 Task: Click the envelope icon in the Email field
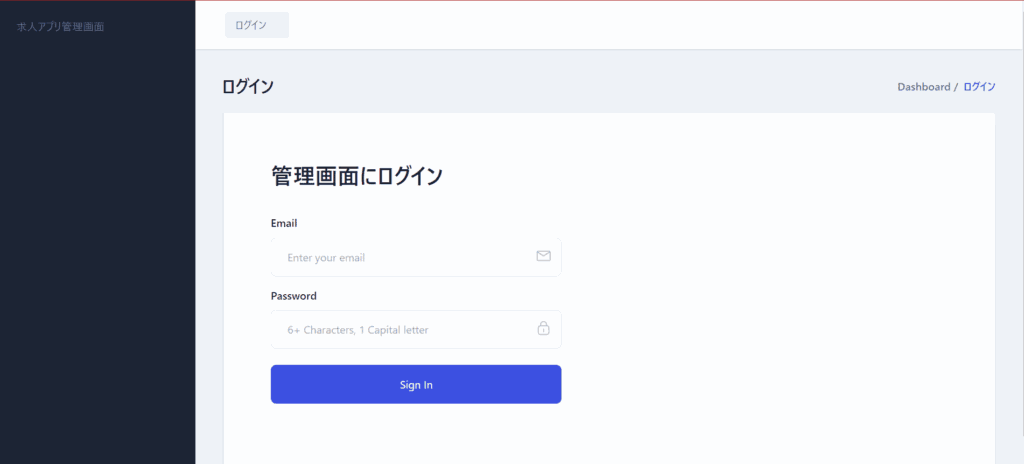[x=543, y=256]
